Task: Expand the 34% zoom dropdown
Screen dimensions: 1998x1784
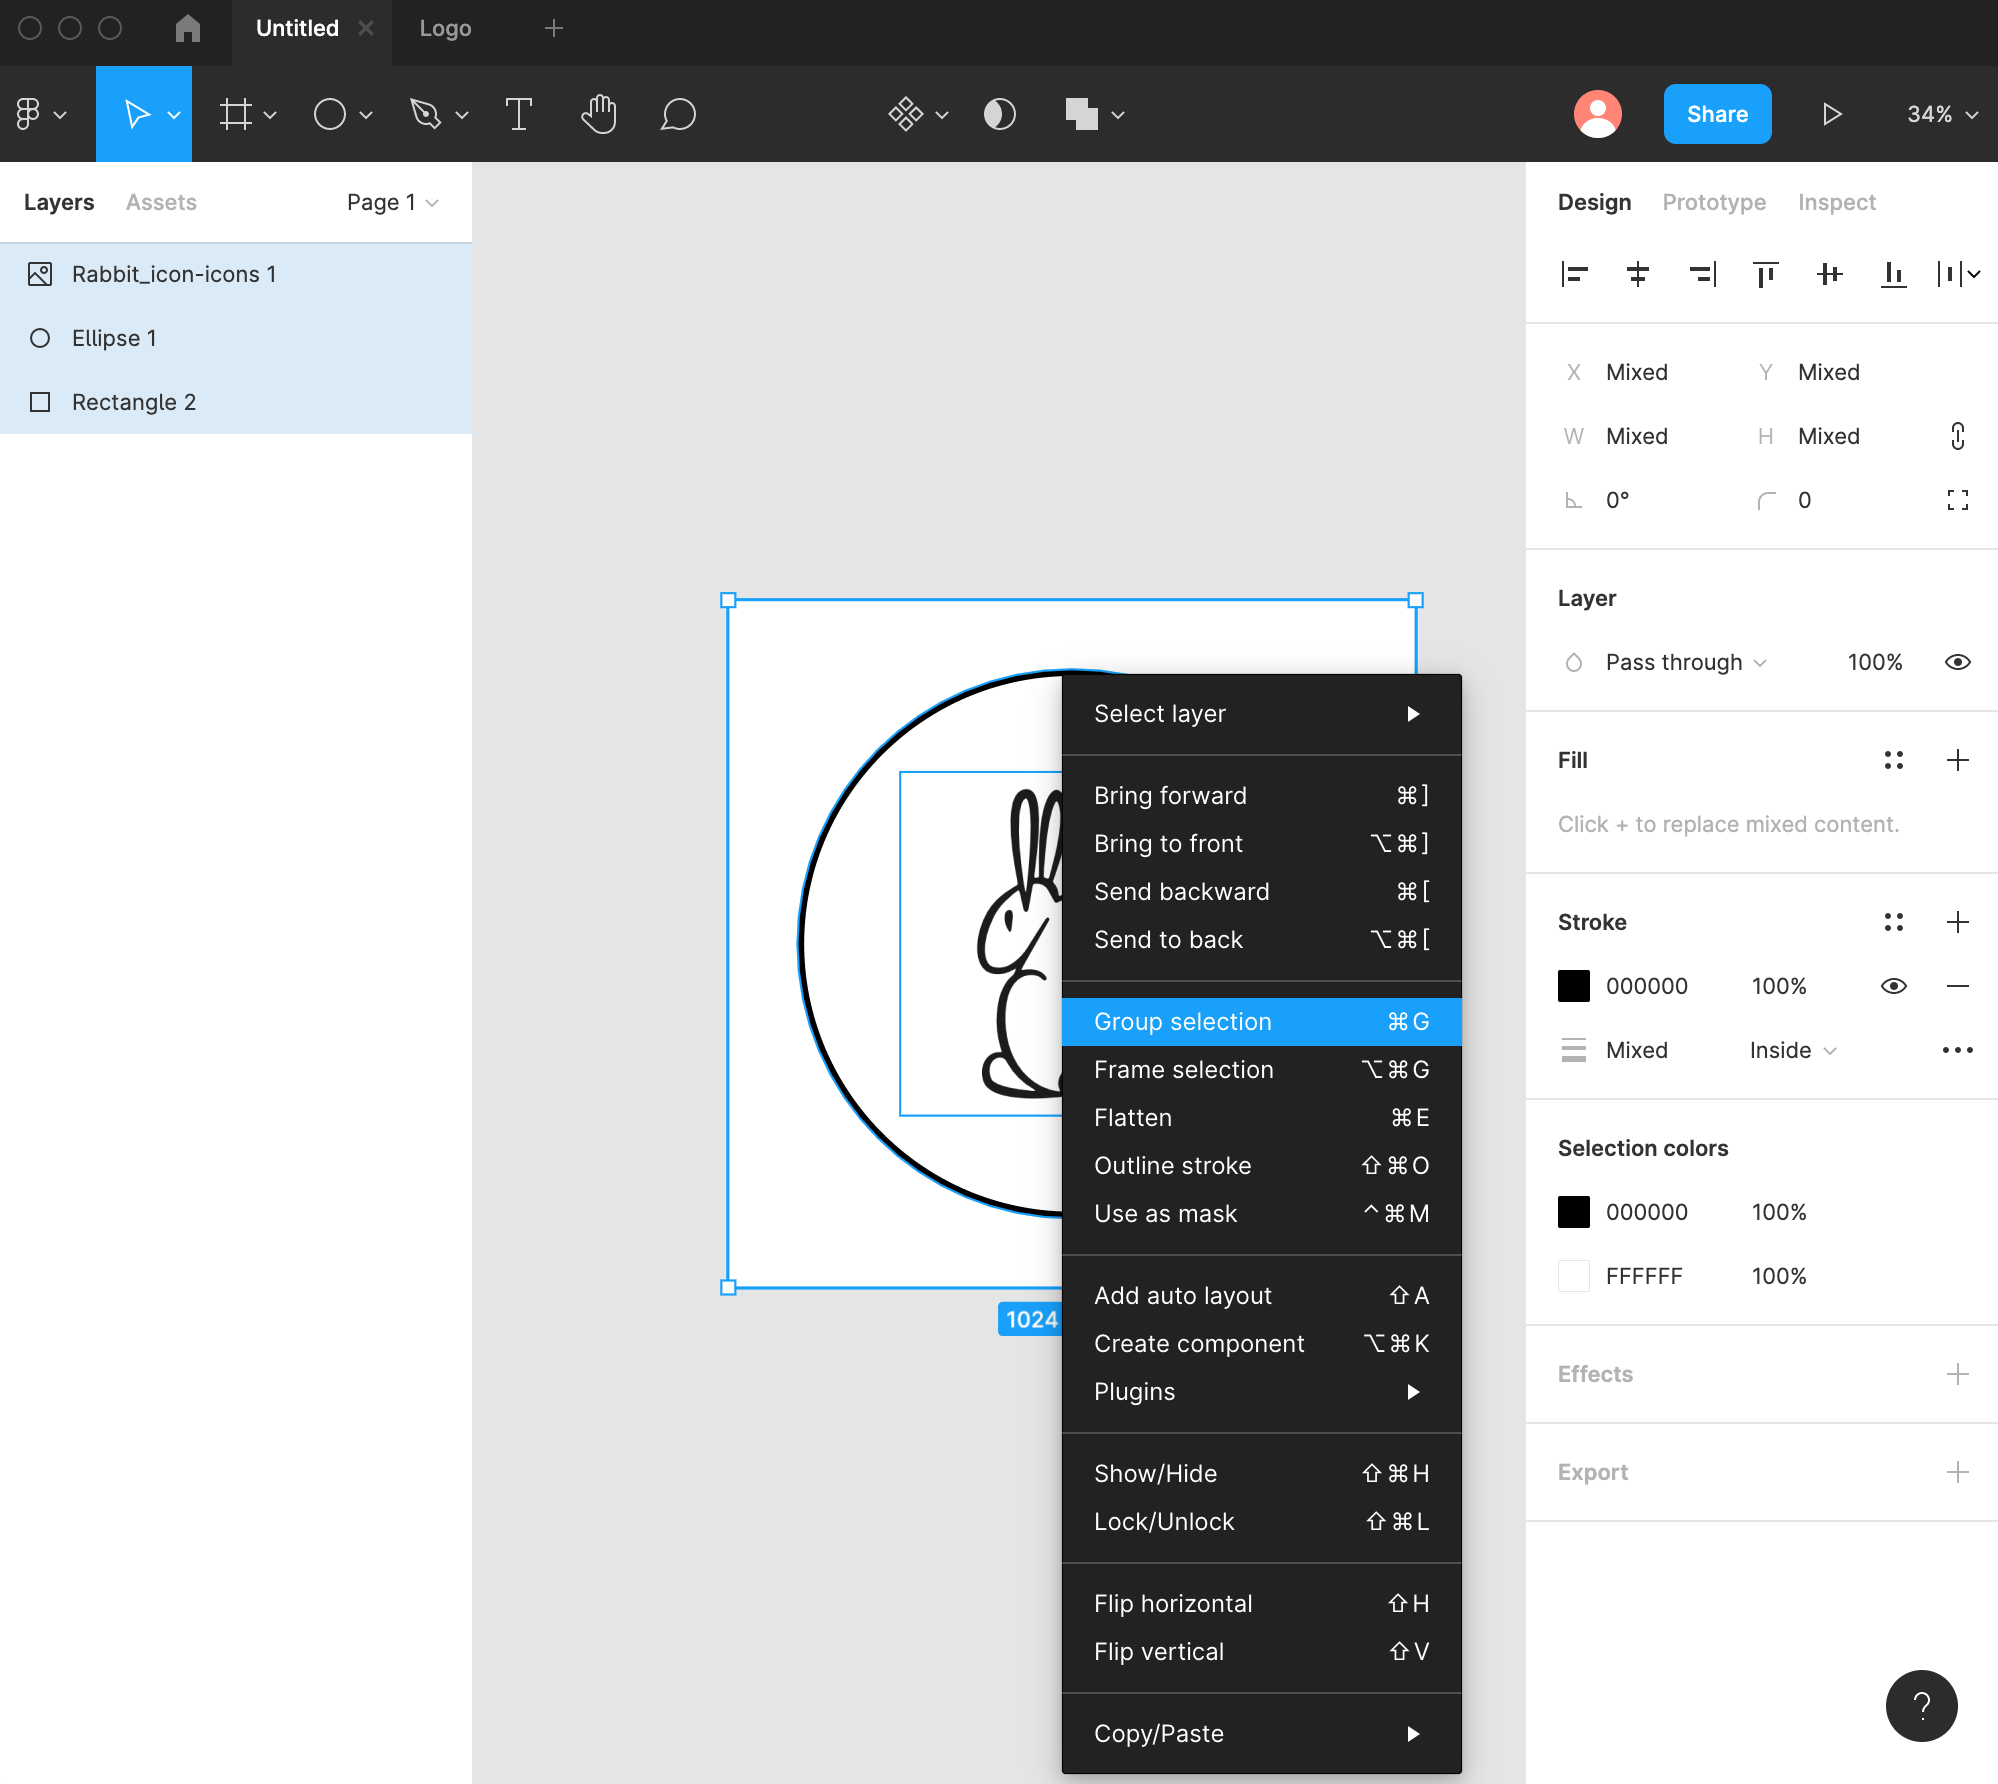Action: (1942, 114)
